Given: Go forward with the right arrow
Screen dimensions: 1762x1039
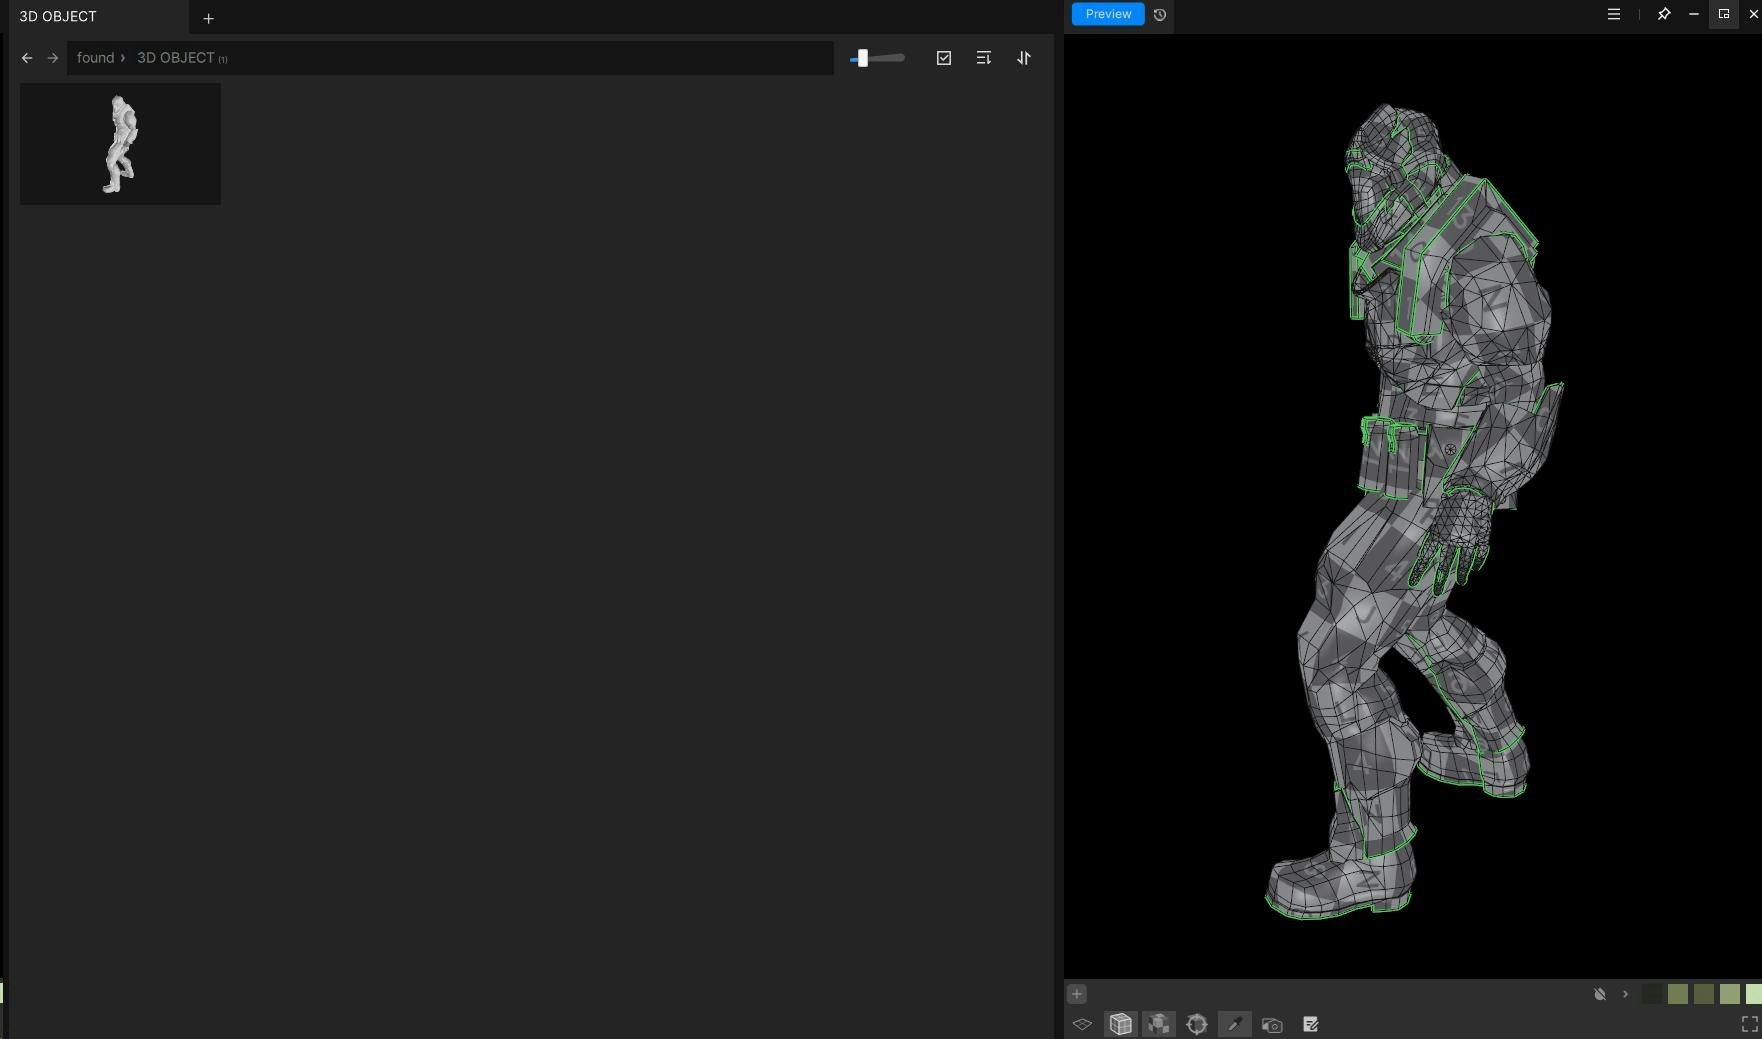Looking at the screenshot, I should 53,58.
